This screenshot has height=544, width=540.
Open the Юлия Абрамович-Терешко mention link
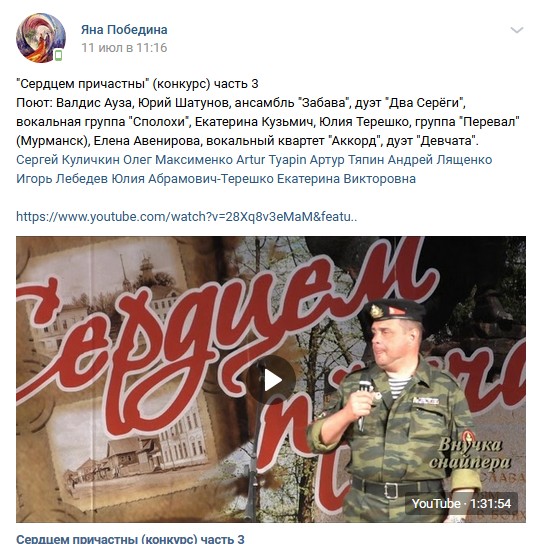(192, 179)
